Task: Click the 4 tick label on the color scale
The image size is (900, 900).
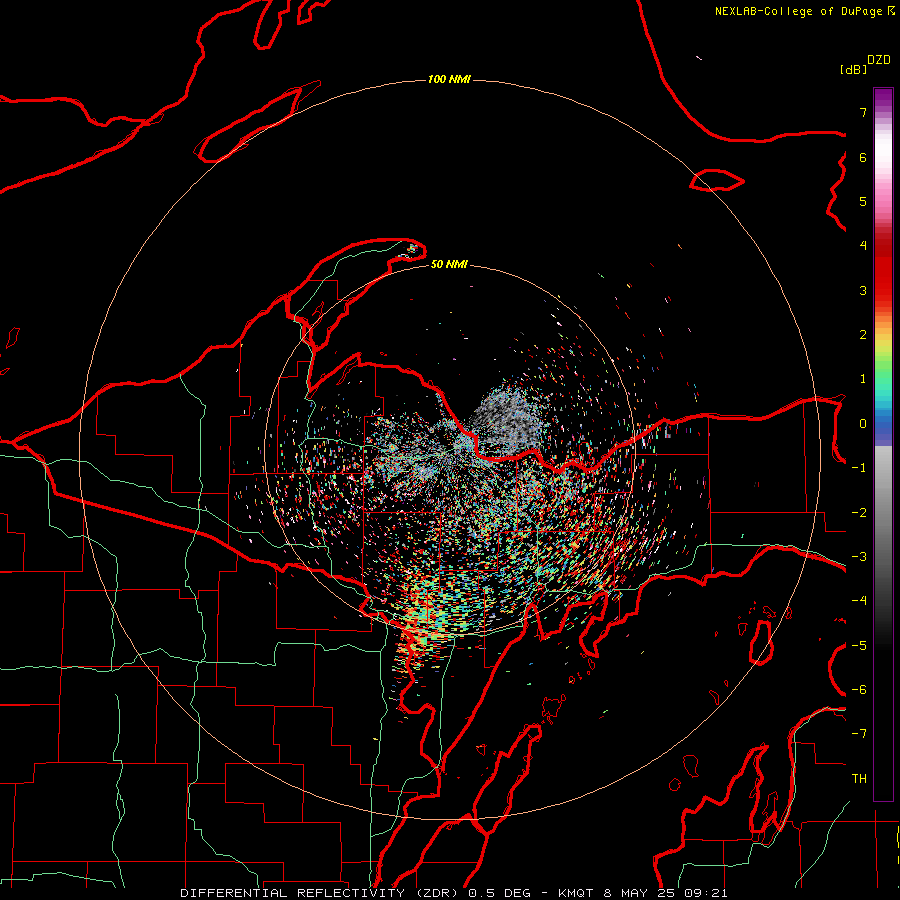Action: [x=863, y=246]
